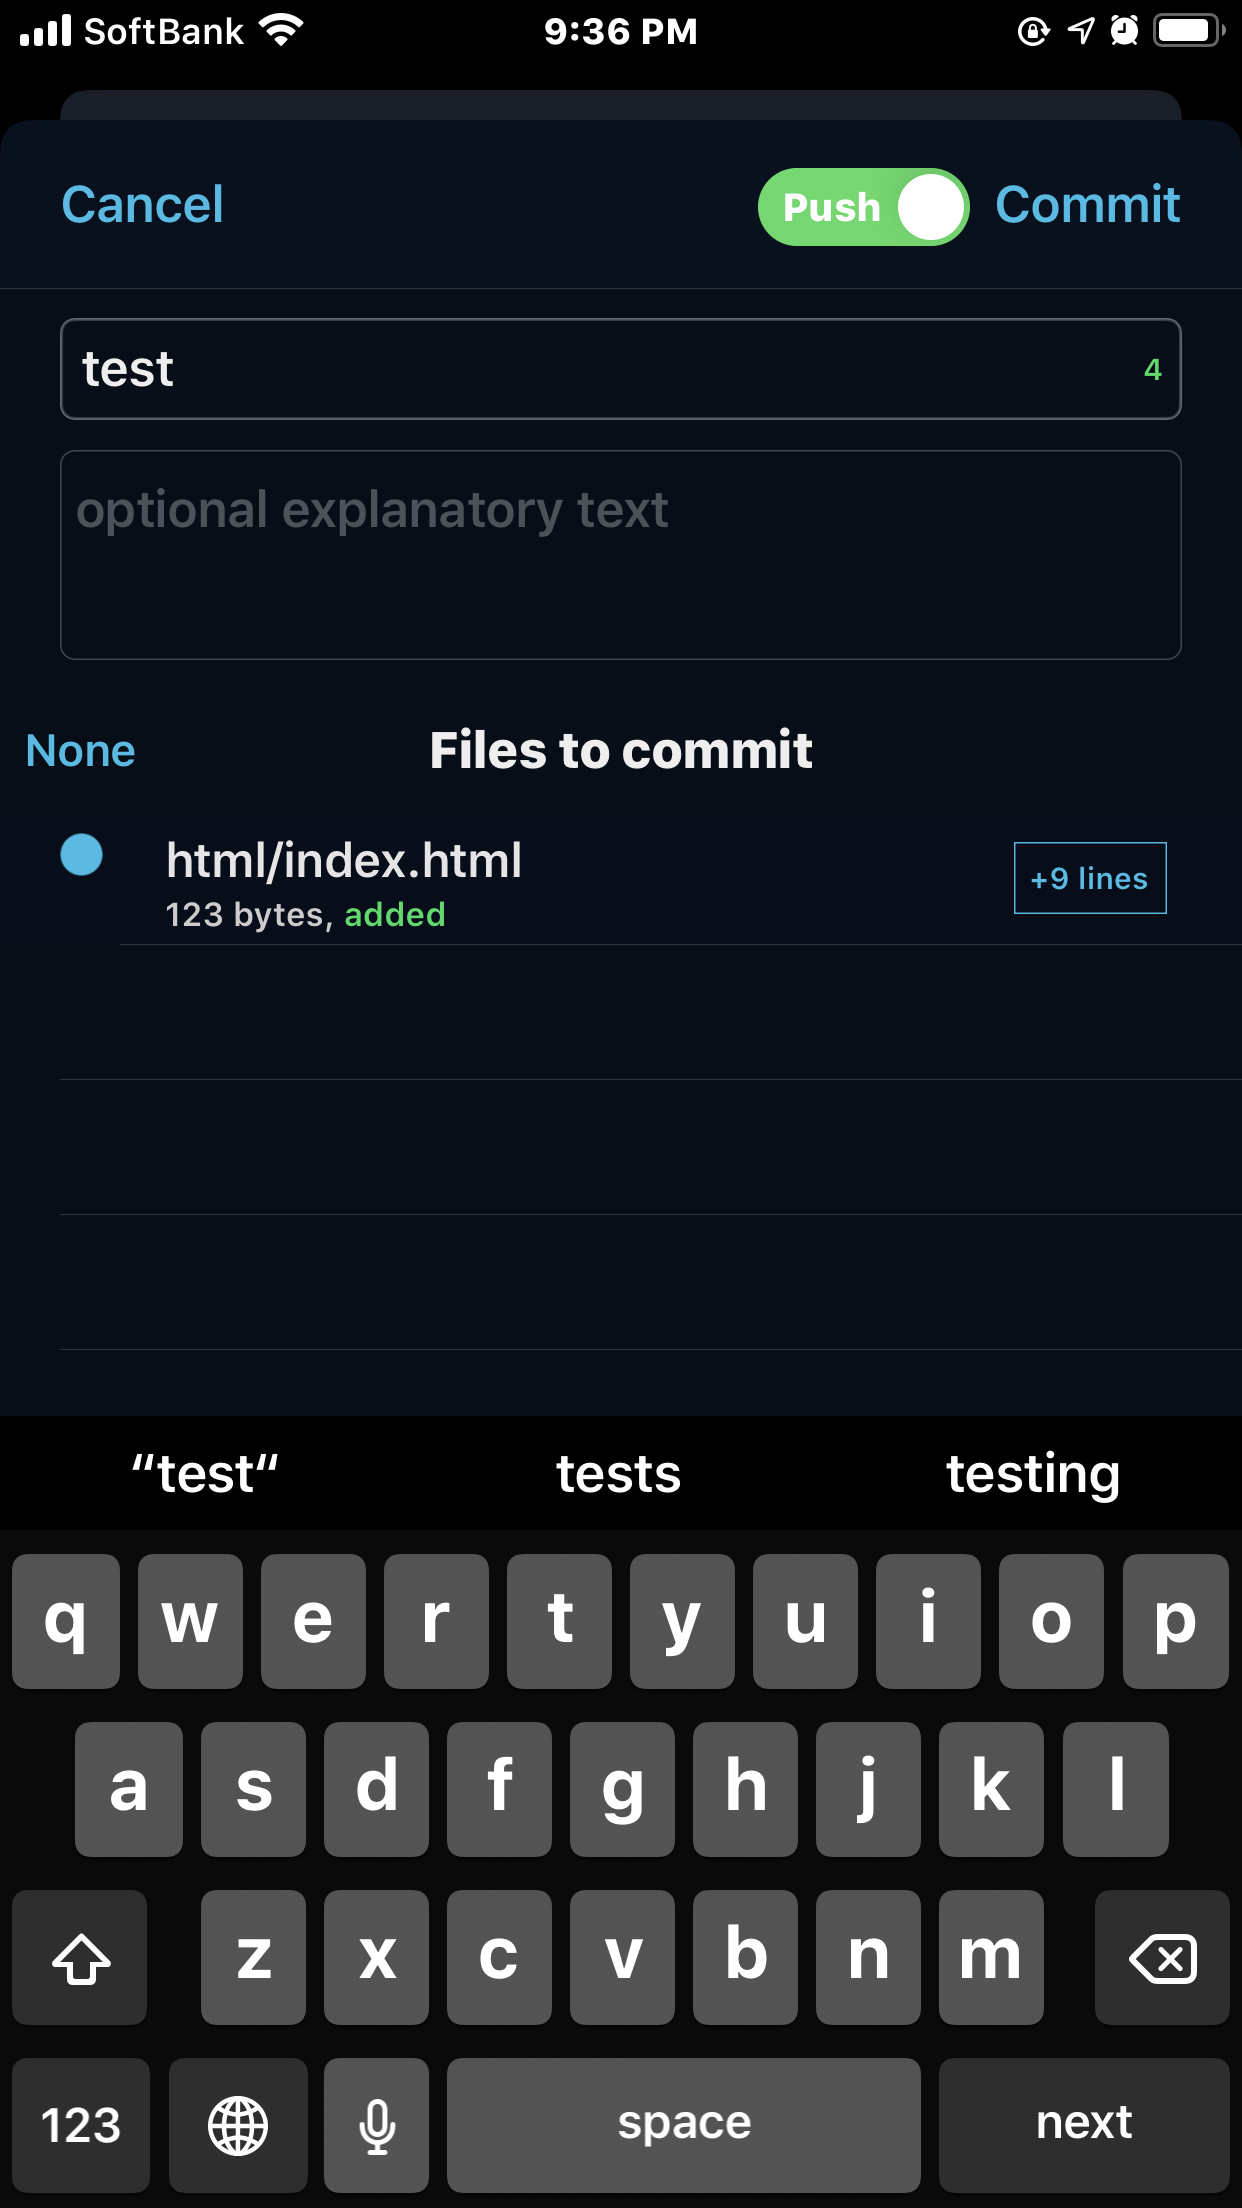View the +9 lines diff for index.html
Image resolution: width=1242 pixels, height=2208 pixels.
(x=1089, y=878)
